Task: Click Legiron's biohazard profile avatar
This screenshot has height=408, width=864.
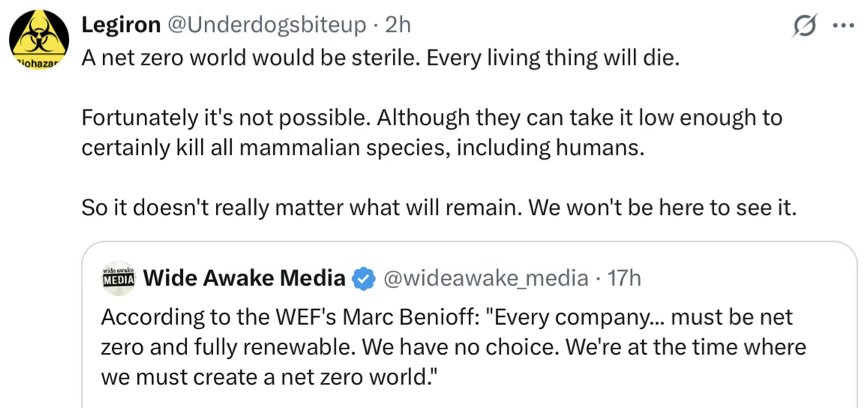Action: pyautogui.click(x=37, y=44)
